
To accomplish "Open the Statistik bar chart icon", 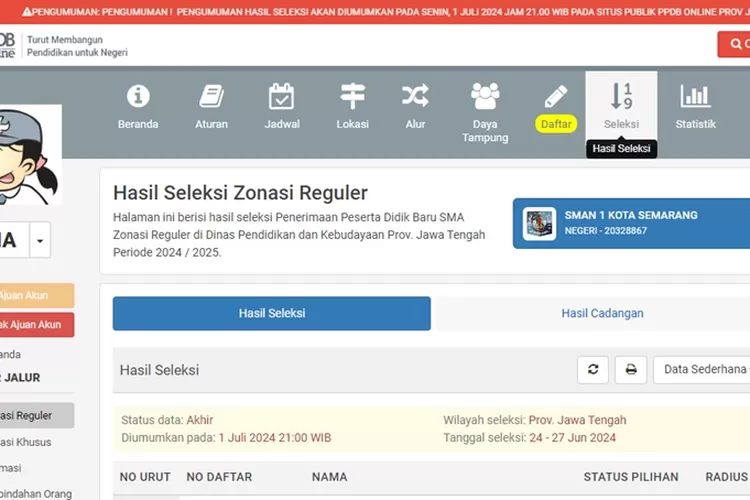I will tap(695, 96).
